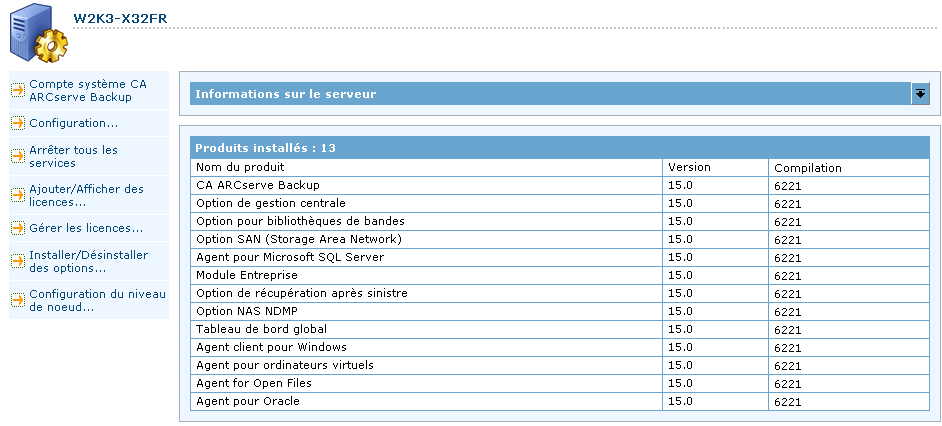Screen dimensions: 942x426
Task: Click the Nom du produit column header
Action: point(241,167)
